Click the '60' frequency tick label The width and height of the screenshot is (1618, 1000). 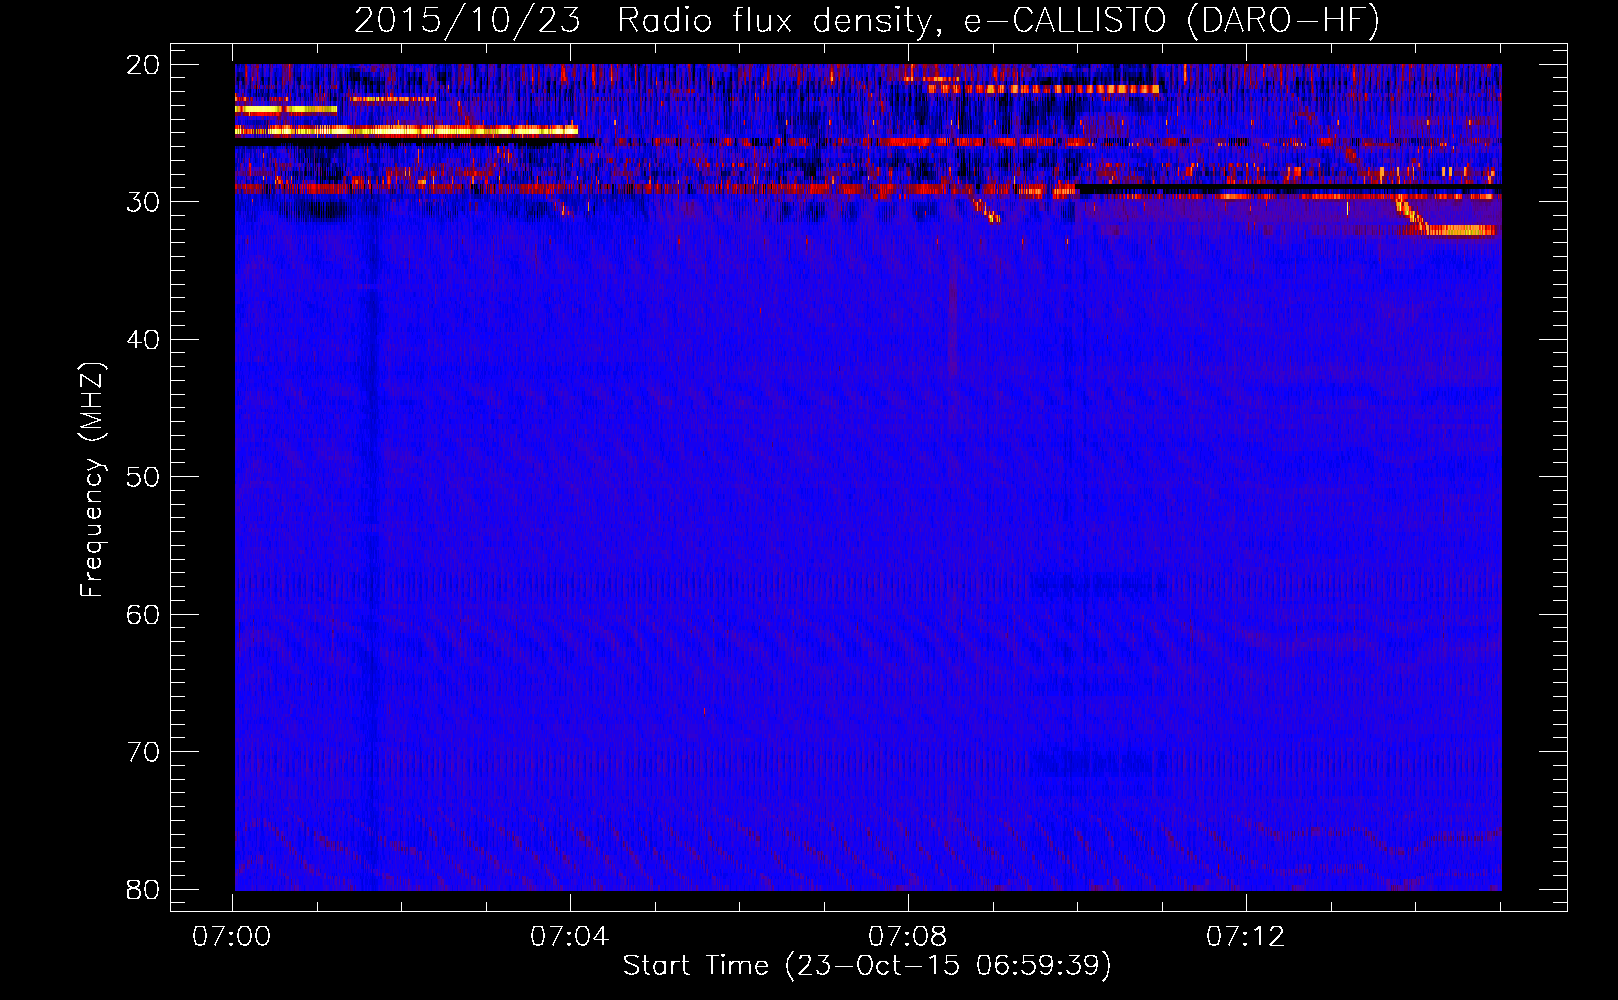click(x=143, y=614)
